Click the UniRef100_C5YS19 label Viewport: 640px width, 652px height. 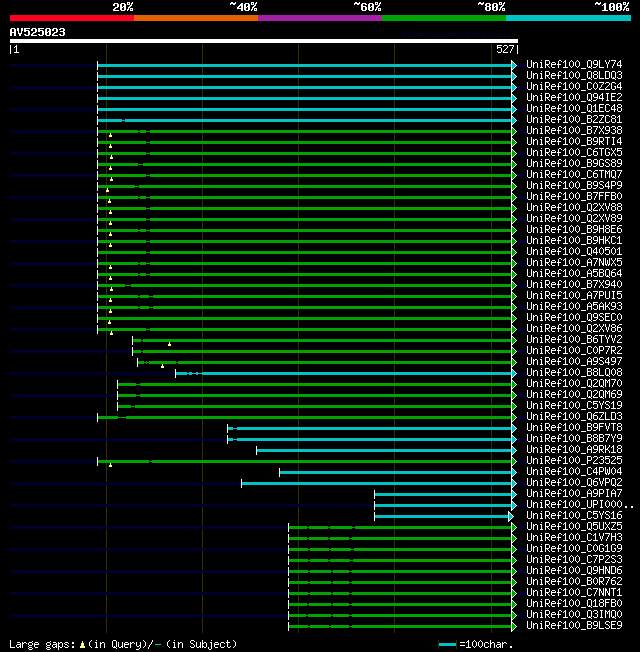pyautogui.click(x=574, y=405)
